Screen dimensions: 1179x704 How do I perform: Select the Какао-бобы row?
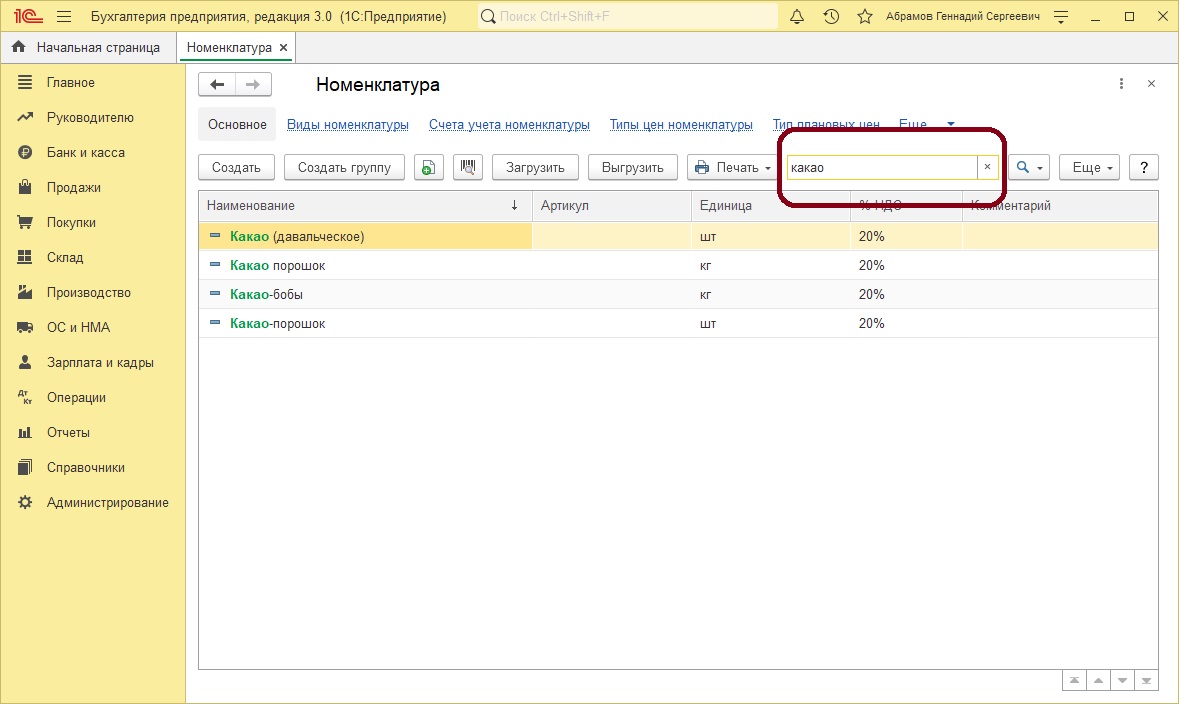(266, 295)
